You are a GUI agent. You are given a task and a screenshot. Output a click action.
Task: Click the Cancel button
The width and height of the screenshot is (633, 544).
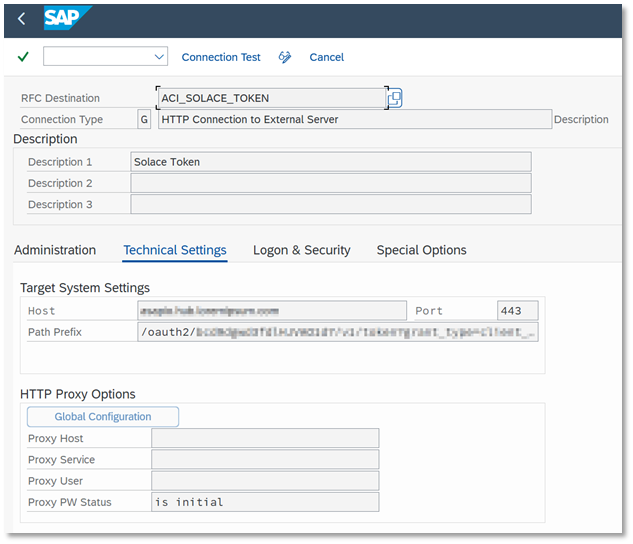pyautogui.click(x=327, y=57)
